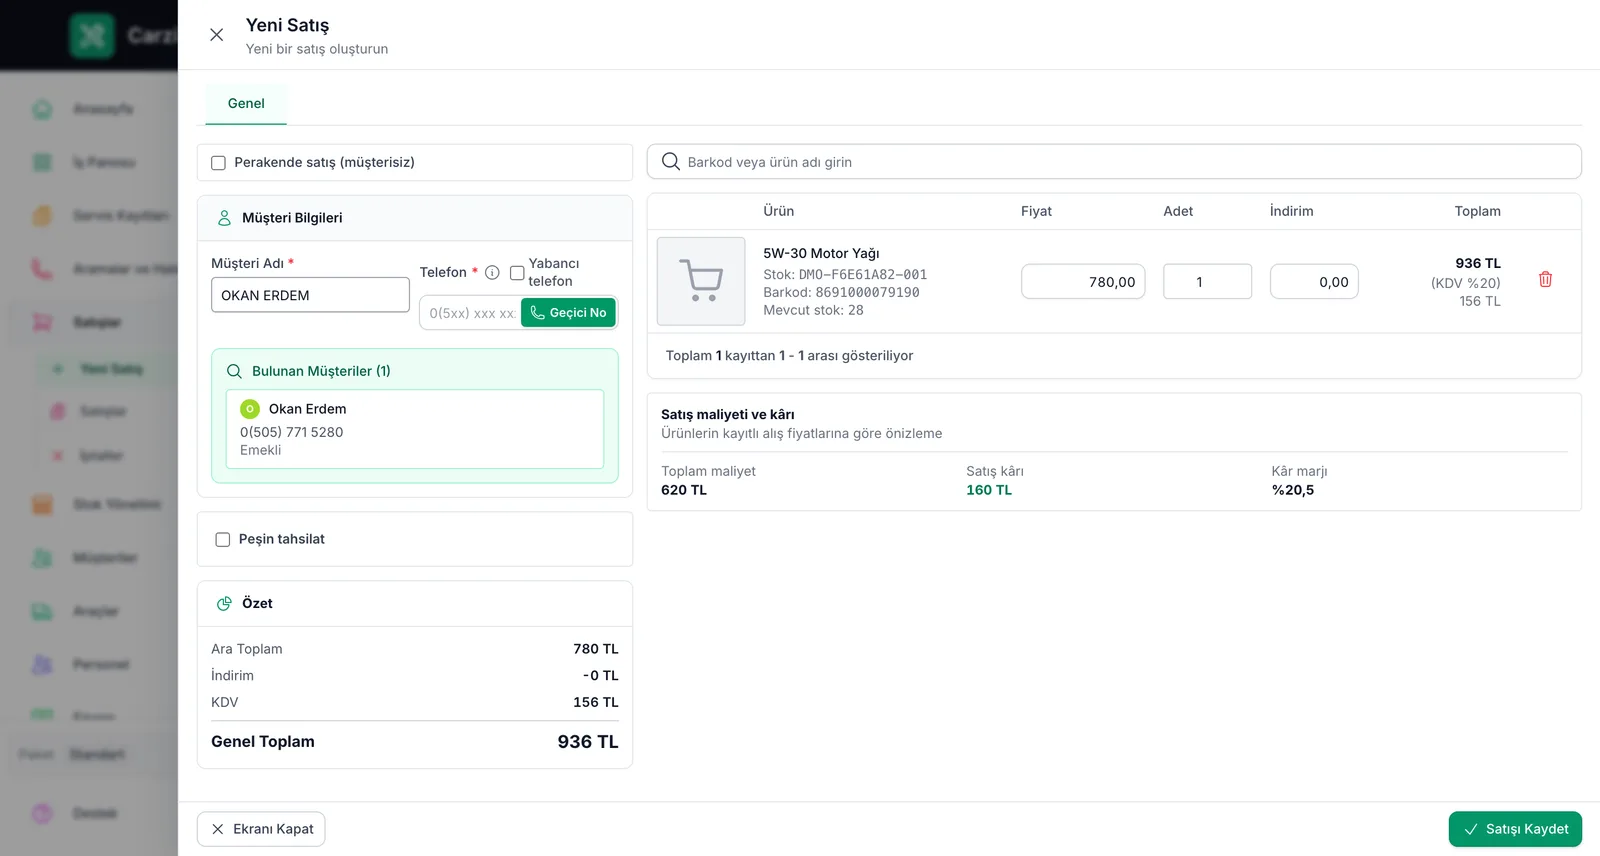
Task: Click the product cart thumbnail image
Action: (701, 281)
